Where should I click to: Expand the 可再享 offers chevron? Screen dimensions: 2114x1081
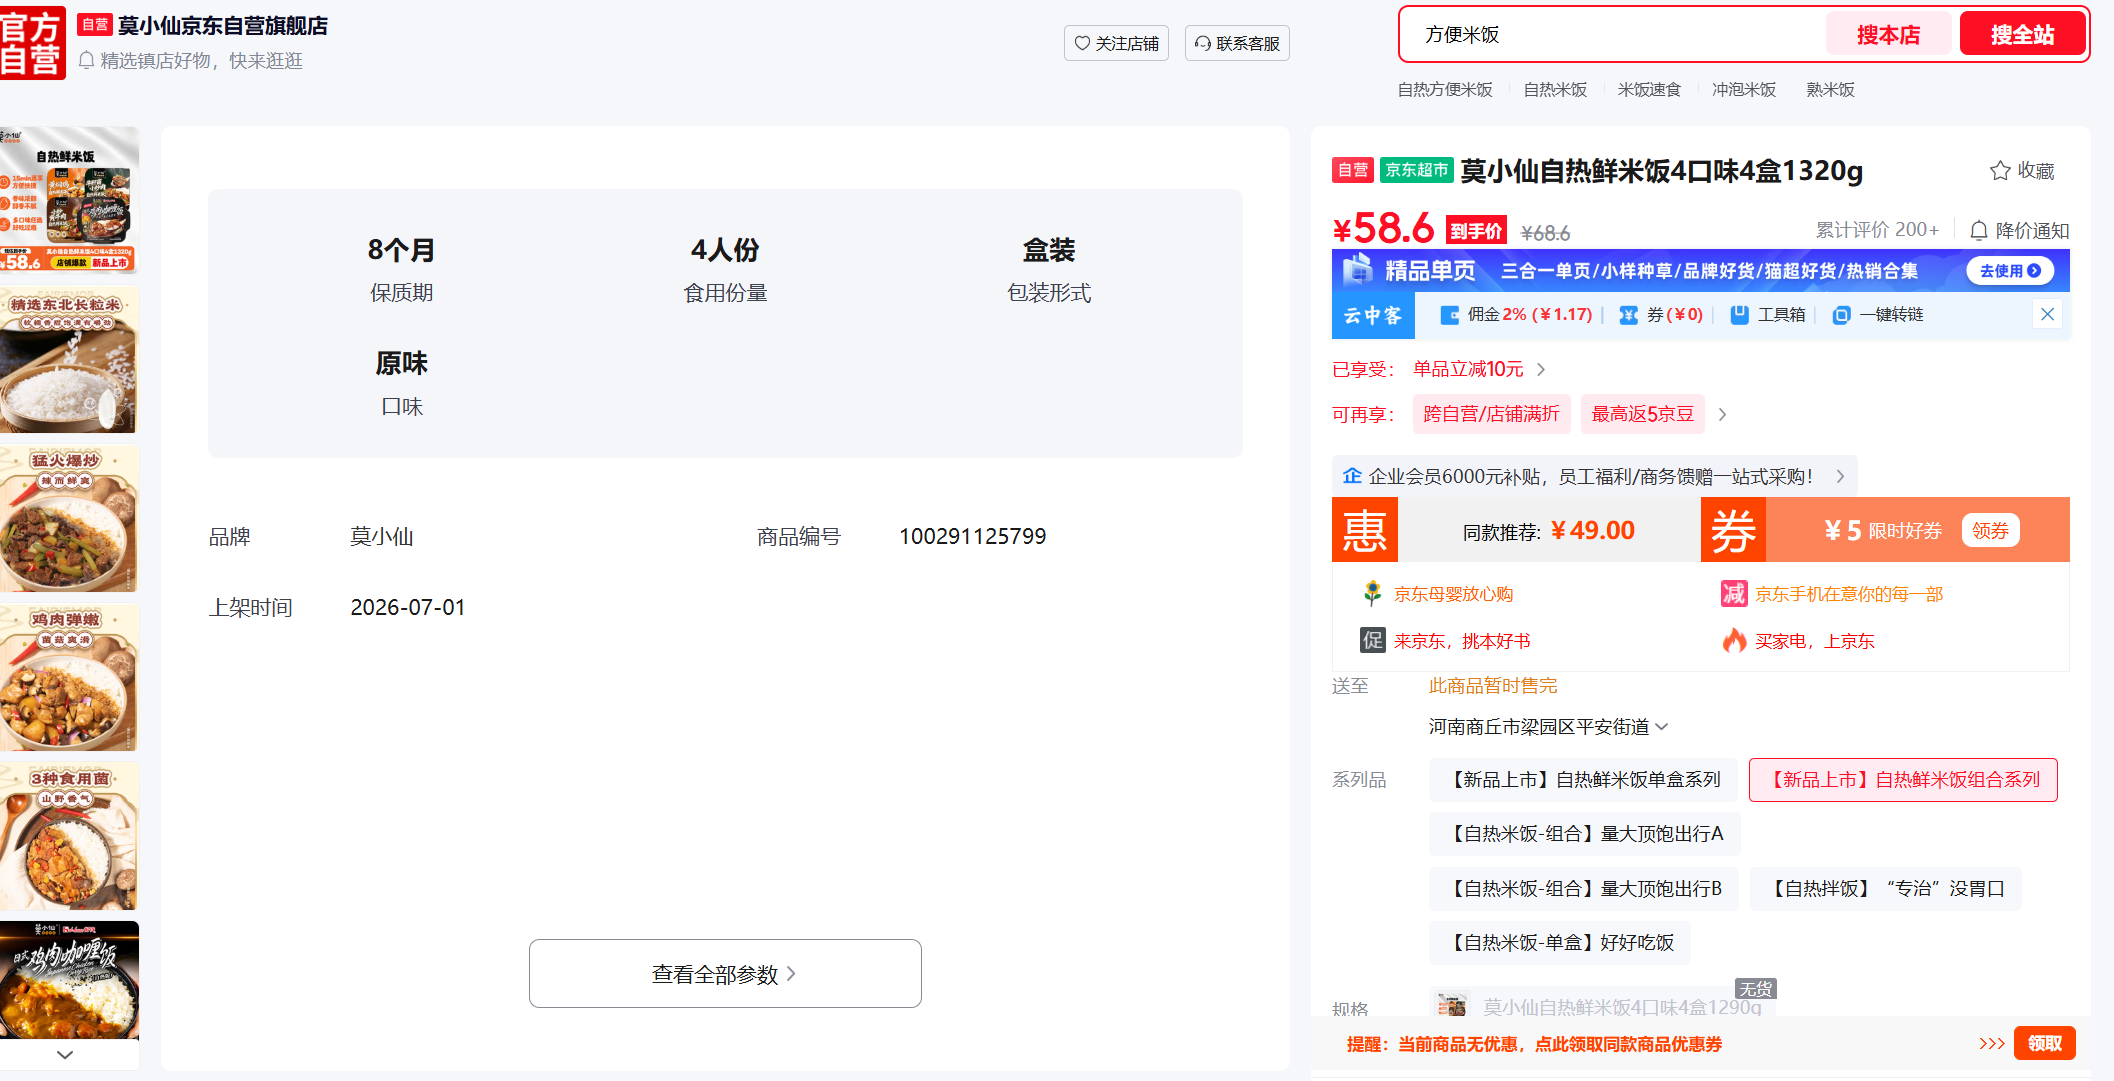[x=1722, y=414]
